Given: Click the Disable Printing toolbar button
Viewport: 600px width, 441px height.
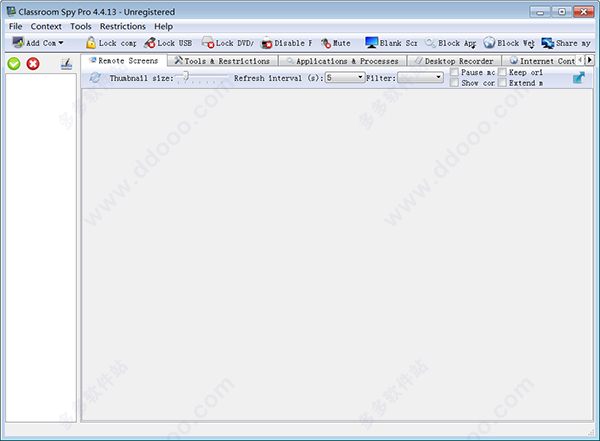Looking at the screenshot, I should 287,43.
